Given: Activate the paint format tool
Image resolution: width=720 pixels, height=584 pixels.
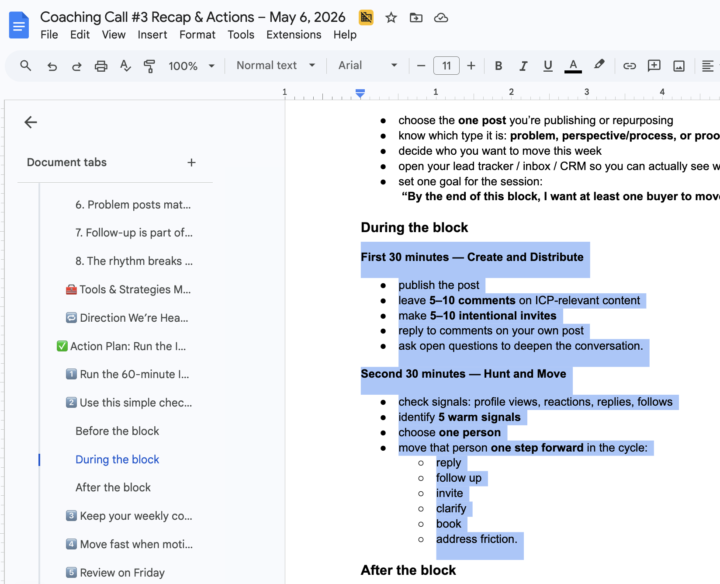Looking at the screenshot, I should [x=149, y=66].
